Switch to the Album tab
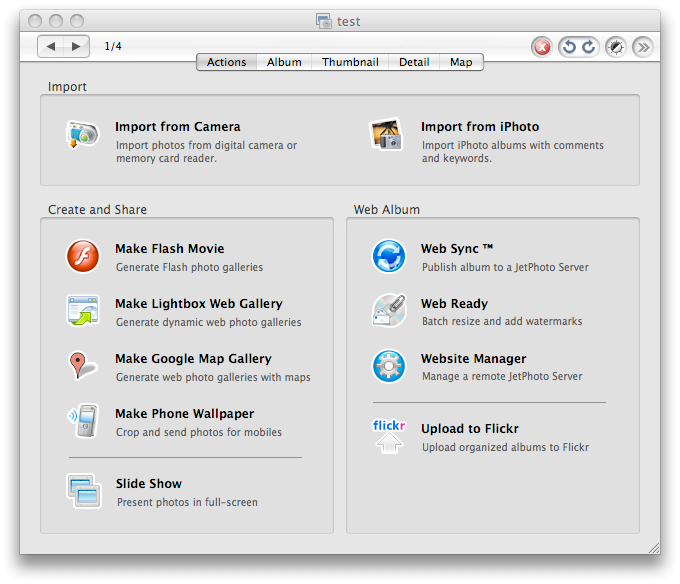 click(284, 62)
